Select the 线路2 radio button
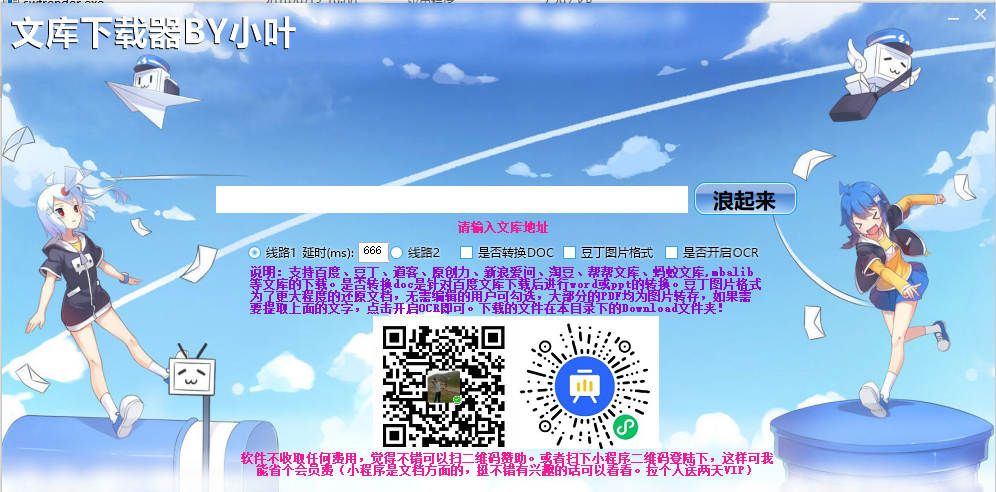Image resolution: width=996 pixels, height=492 pixels. click(396, 252)
